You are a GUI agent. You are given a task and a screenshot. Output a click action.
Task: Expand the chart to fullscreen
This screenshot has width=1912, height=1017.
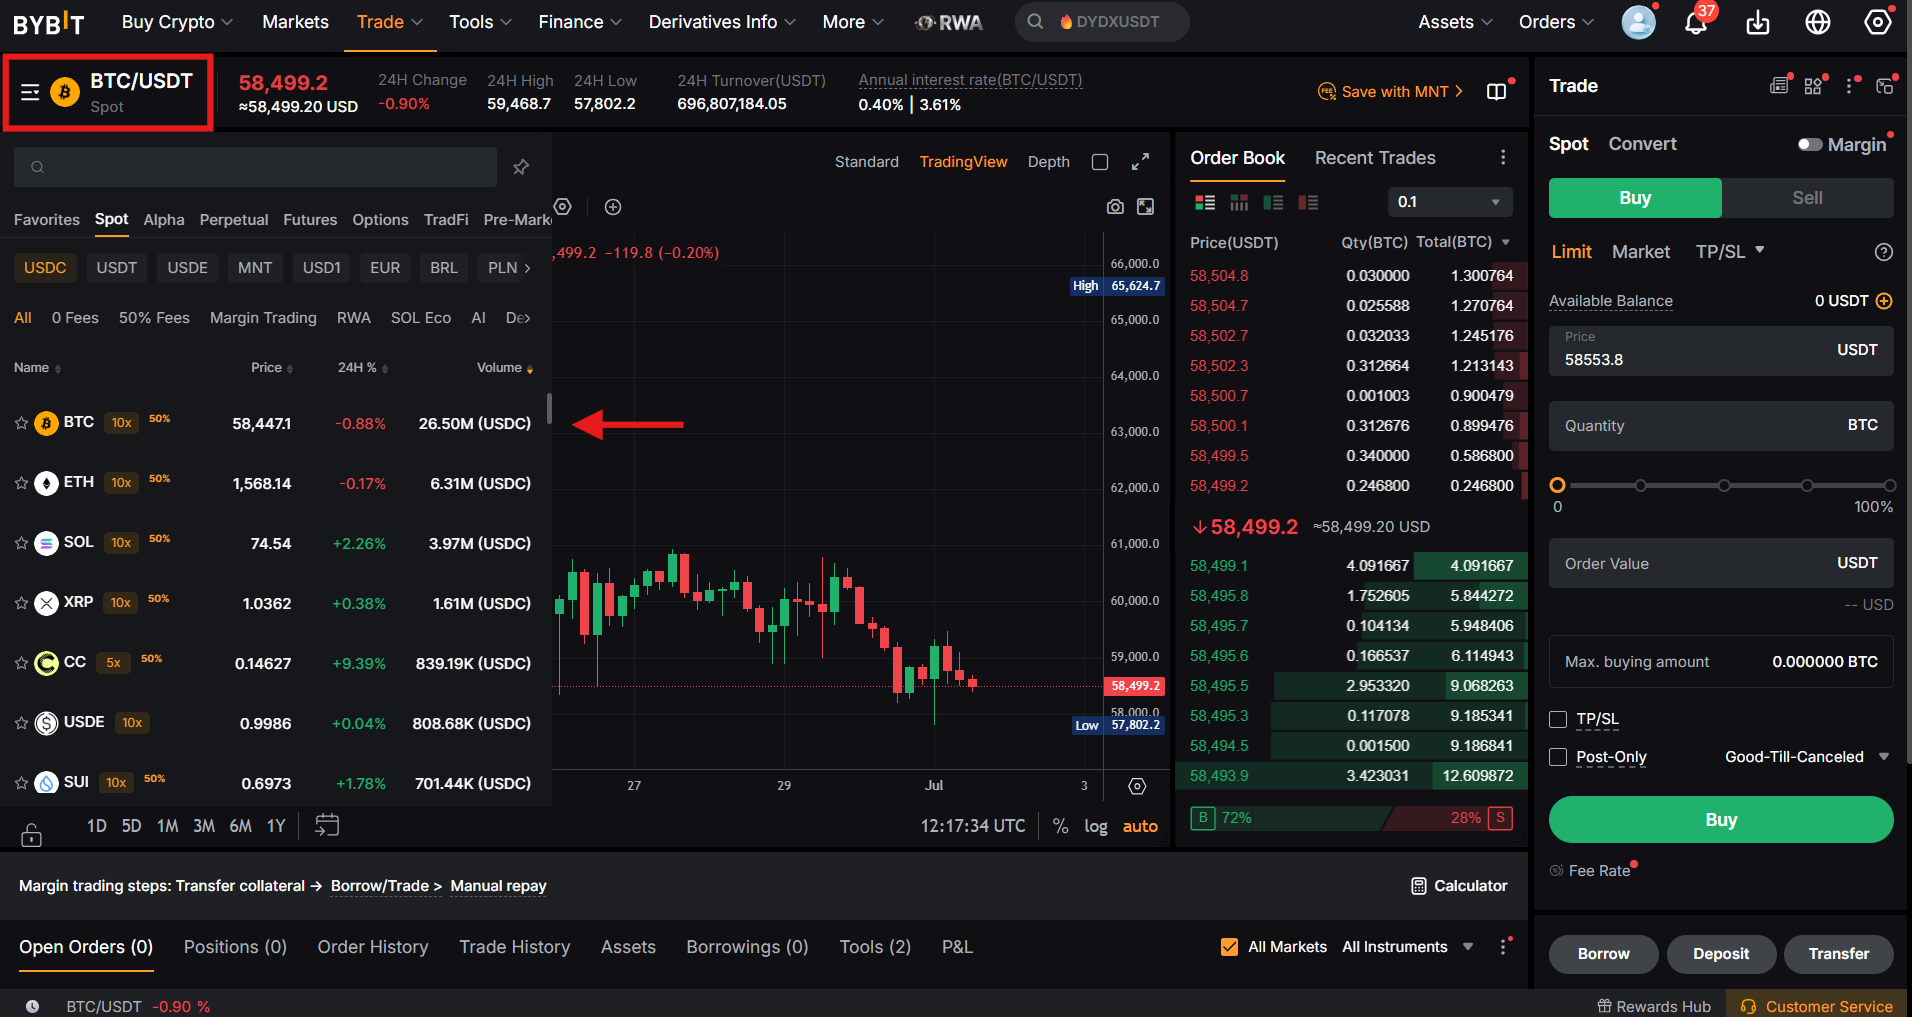click(1140, 162)
